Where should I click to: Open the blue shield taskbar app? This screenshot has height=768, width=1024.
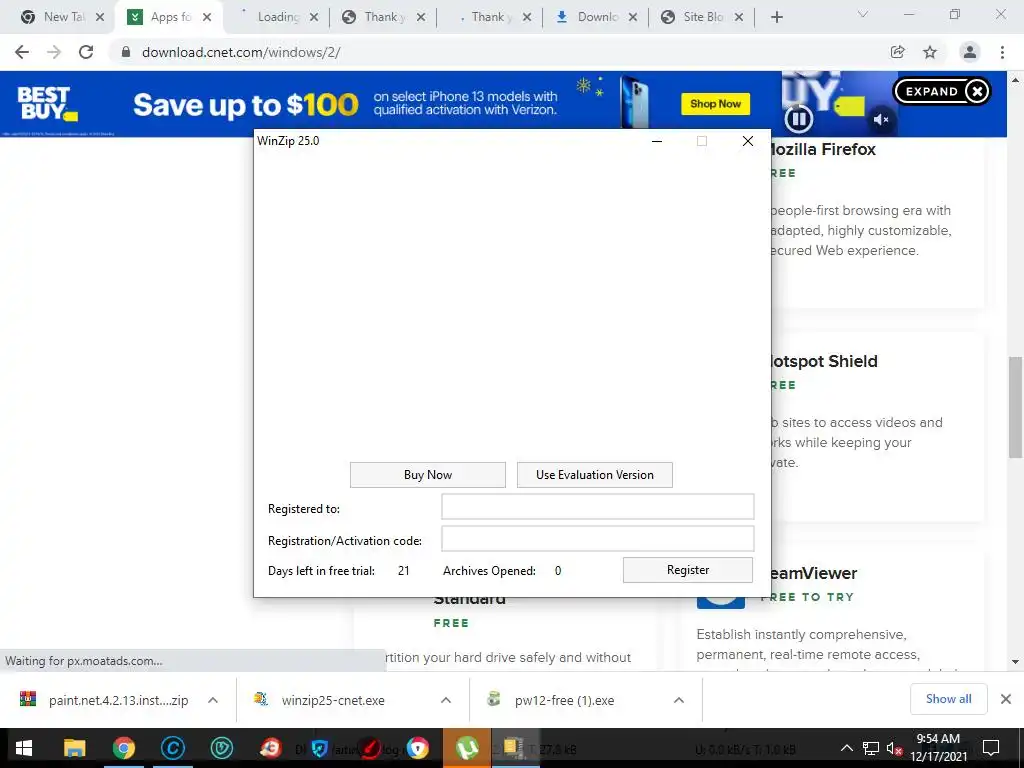point(319,748)
